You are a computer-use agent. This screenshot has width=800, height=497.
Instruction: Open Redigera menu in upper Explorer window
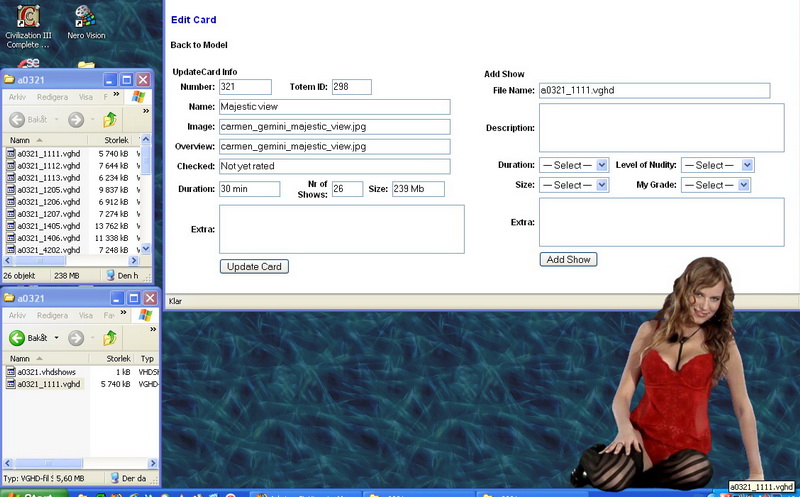coord(52,97)
